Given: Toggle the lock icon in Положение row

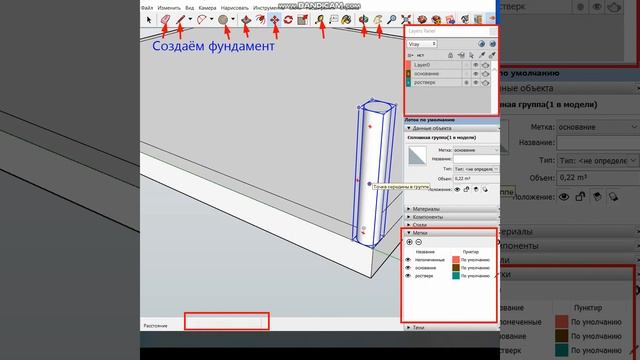Looking at the screenshot, I should point(467,189).
